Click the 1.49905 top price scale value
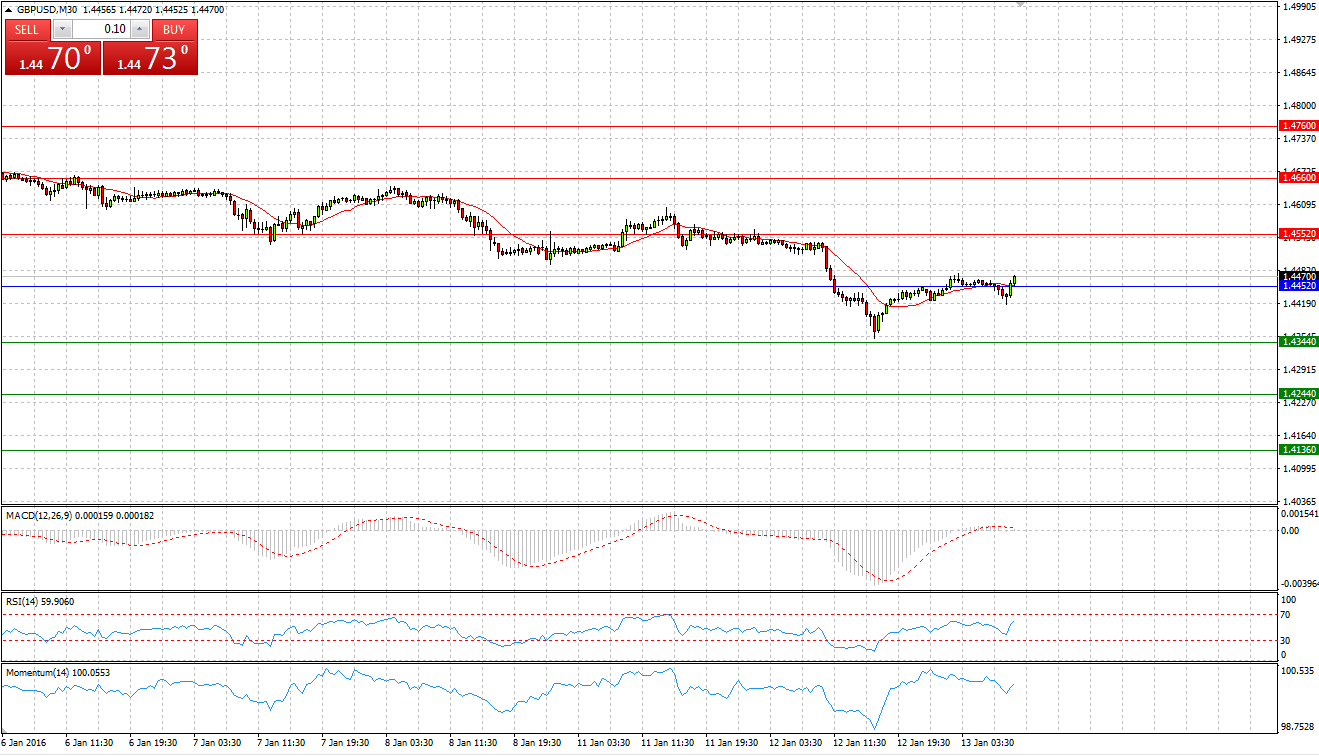The width and height of the screenshot is (1319, 756). (1300, 7)
